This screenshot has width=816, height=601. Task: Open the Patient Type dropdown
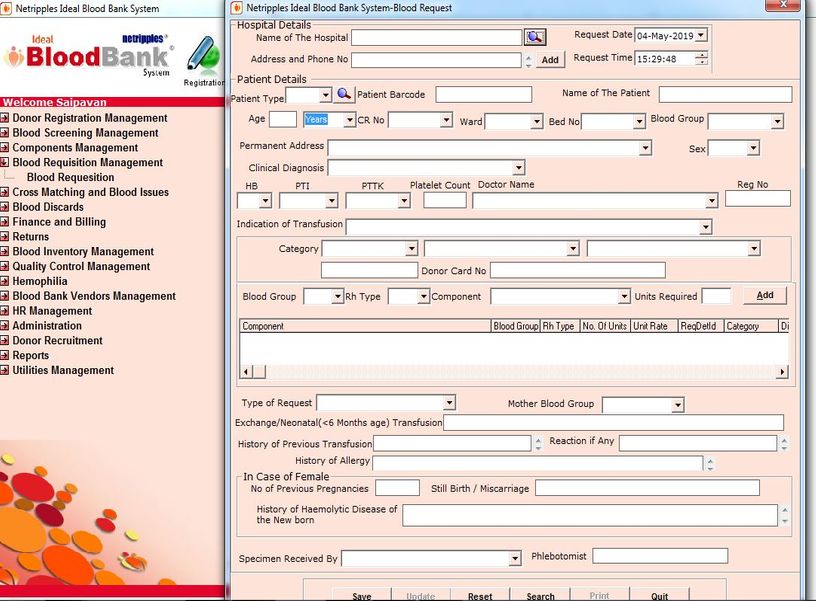pos(325,95)
